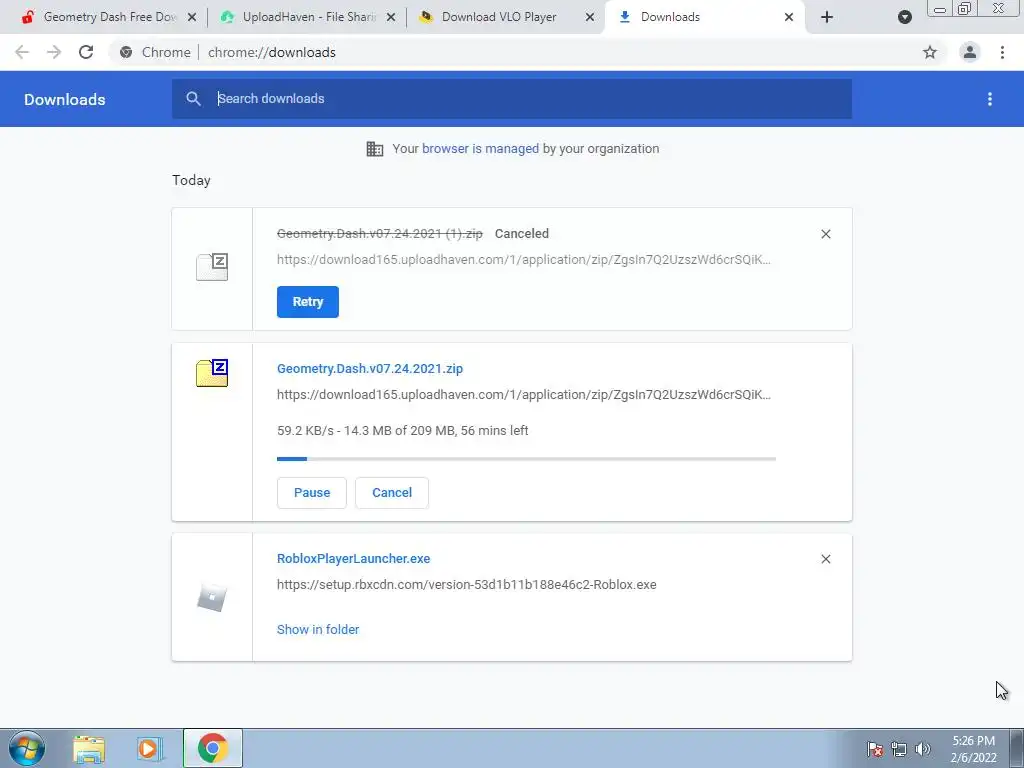Screen dimensions: 1024x768
Task: Open the new tab plus button
Action: (x=827, y=17)
